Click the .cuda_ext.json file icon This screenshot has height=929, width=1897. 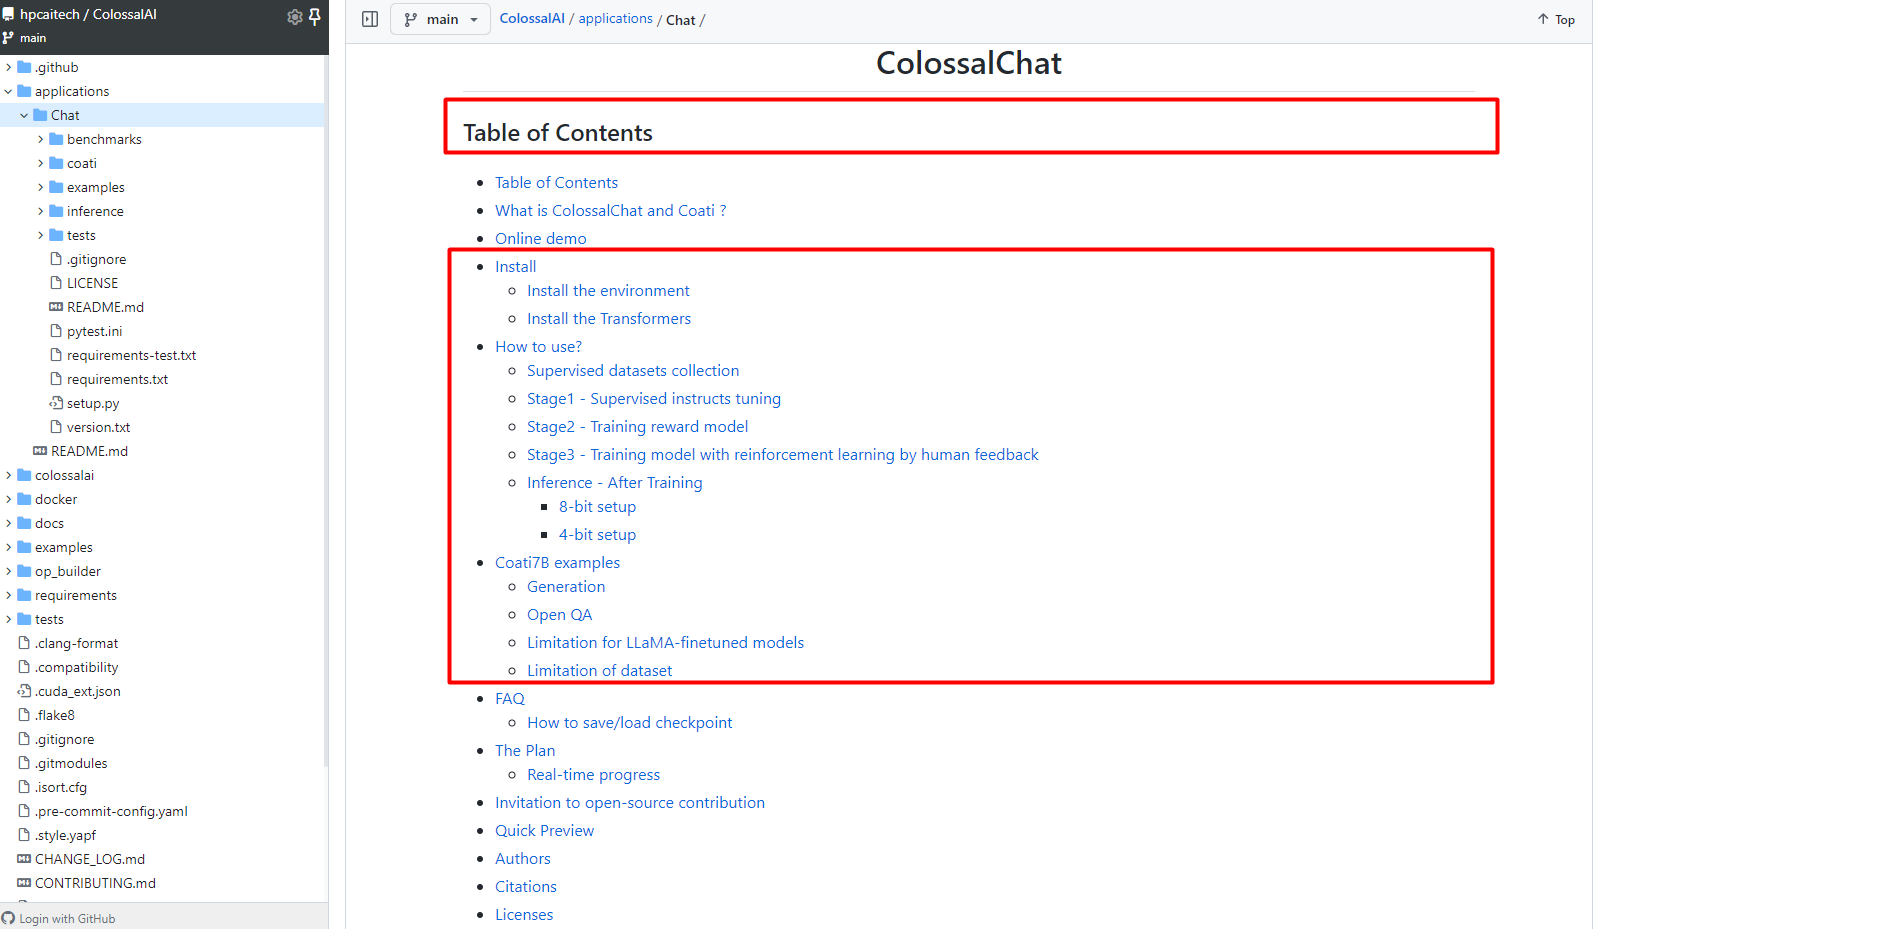click(x=24, y=691)
